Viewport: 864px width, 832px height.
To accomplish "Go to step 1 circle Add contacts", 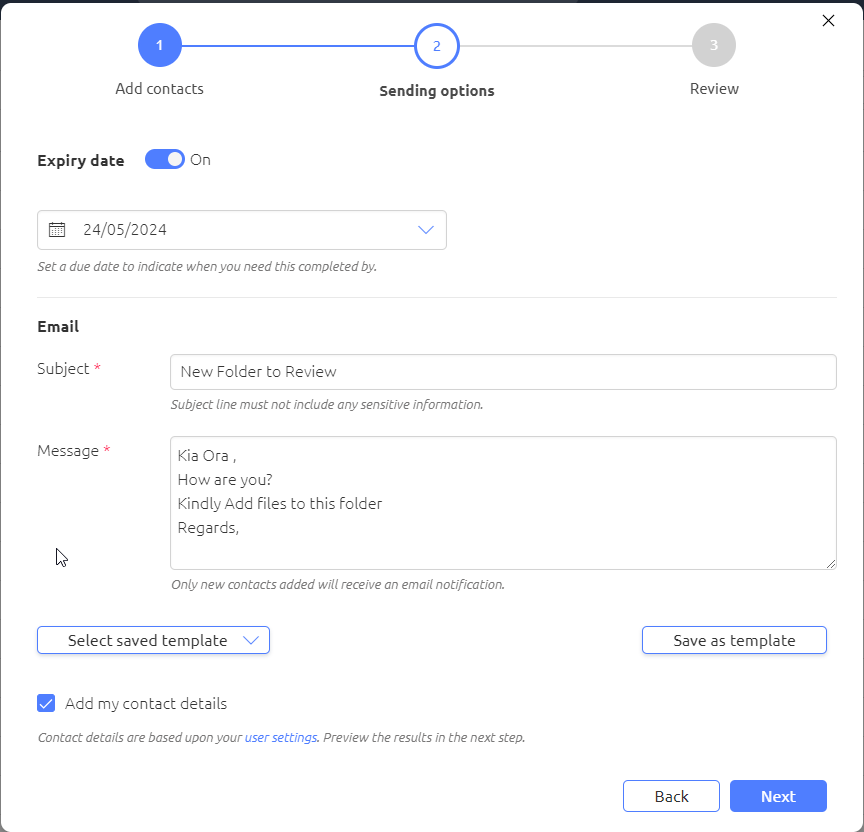I will [x=160, y=45].
